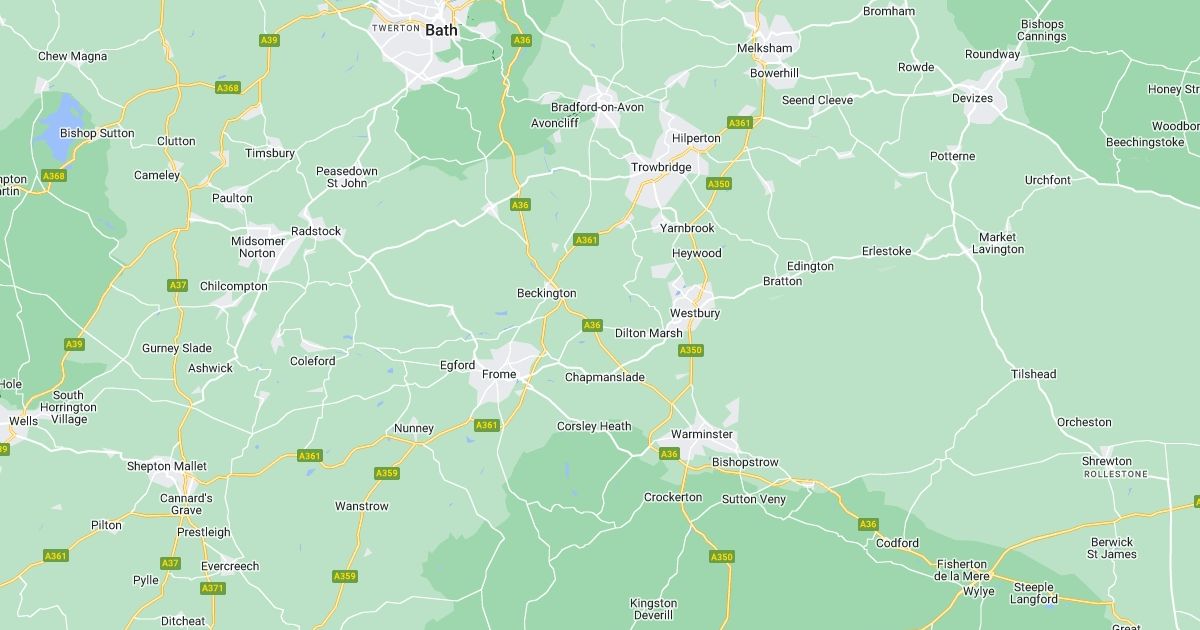Click the A39 shield near Bath Twerton

[269, 40]
